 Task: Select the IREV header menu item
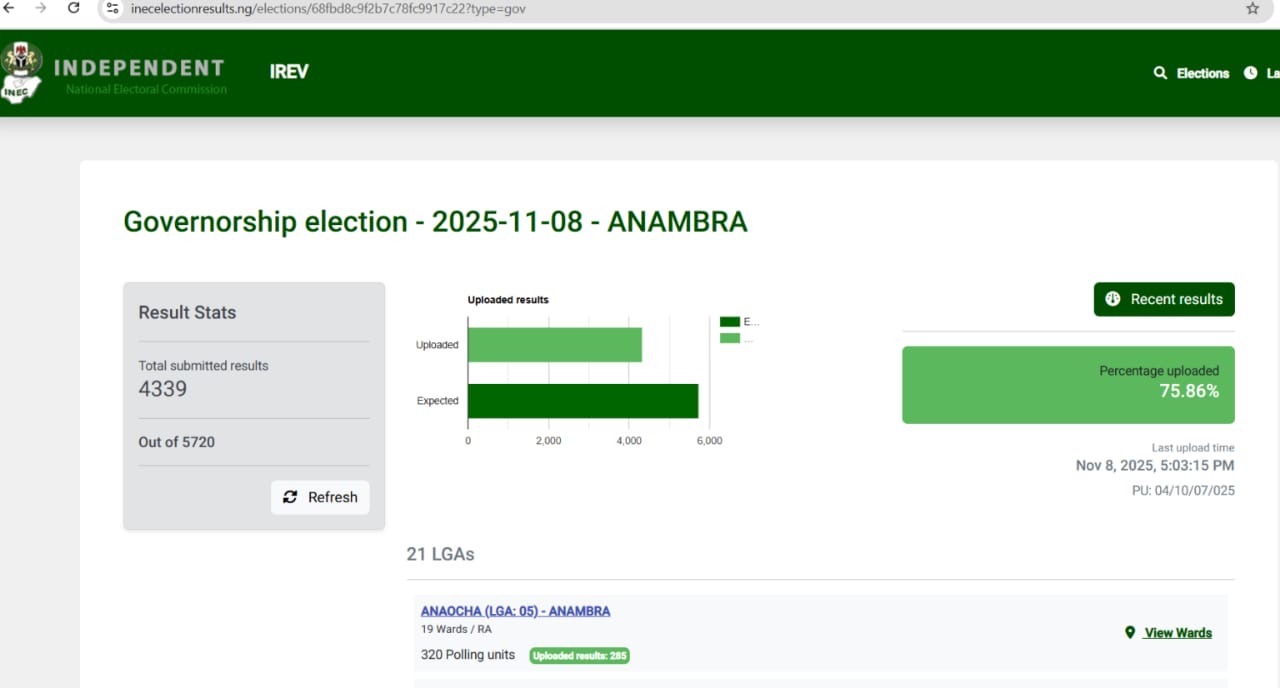pos(288,71)
